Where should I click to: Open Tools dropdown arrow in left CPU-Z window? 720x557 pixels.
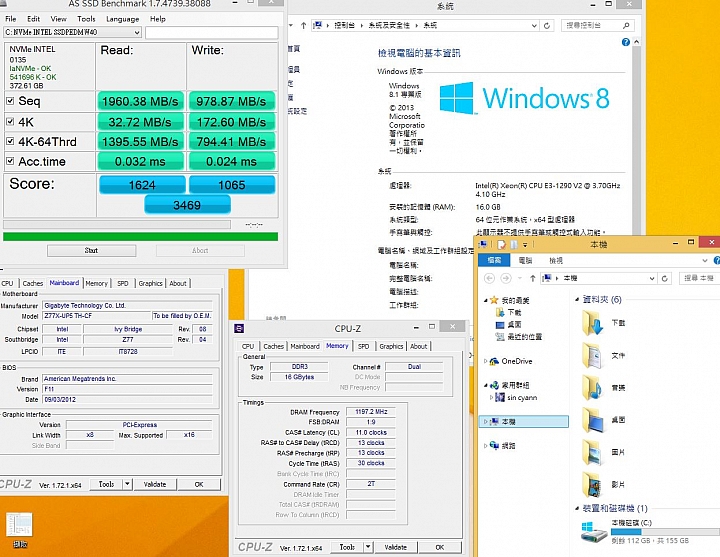(x=128, y=484)
